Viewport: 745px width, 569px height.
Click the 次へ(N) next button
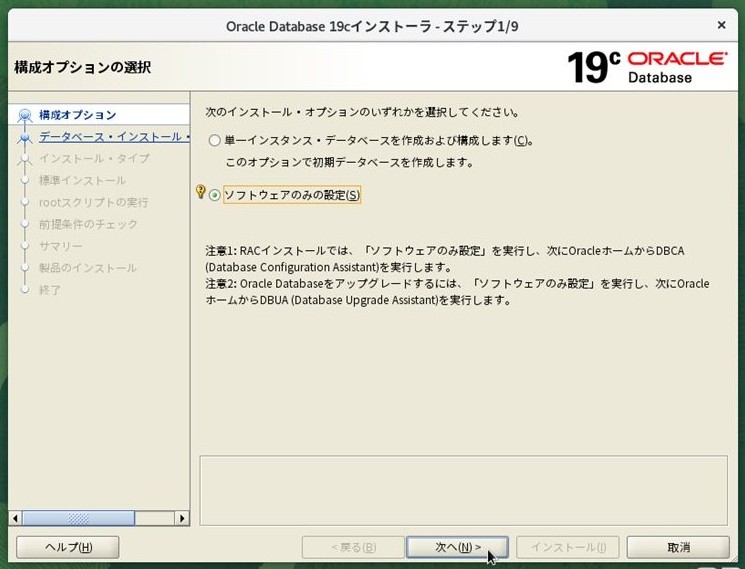click(x=458, y=547)
